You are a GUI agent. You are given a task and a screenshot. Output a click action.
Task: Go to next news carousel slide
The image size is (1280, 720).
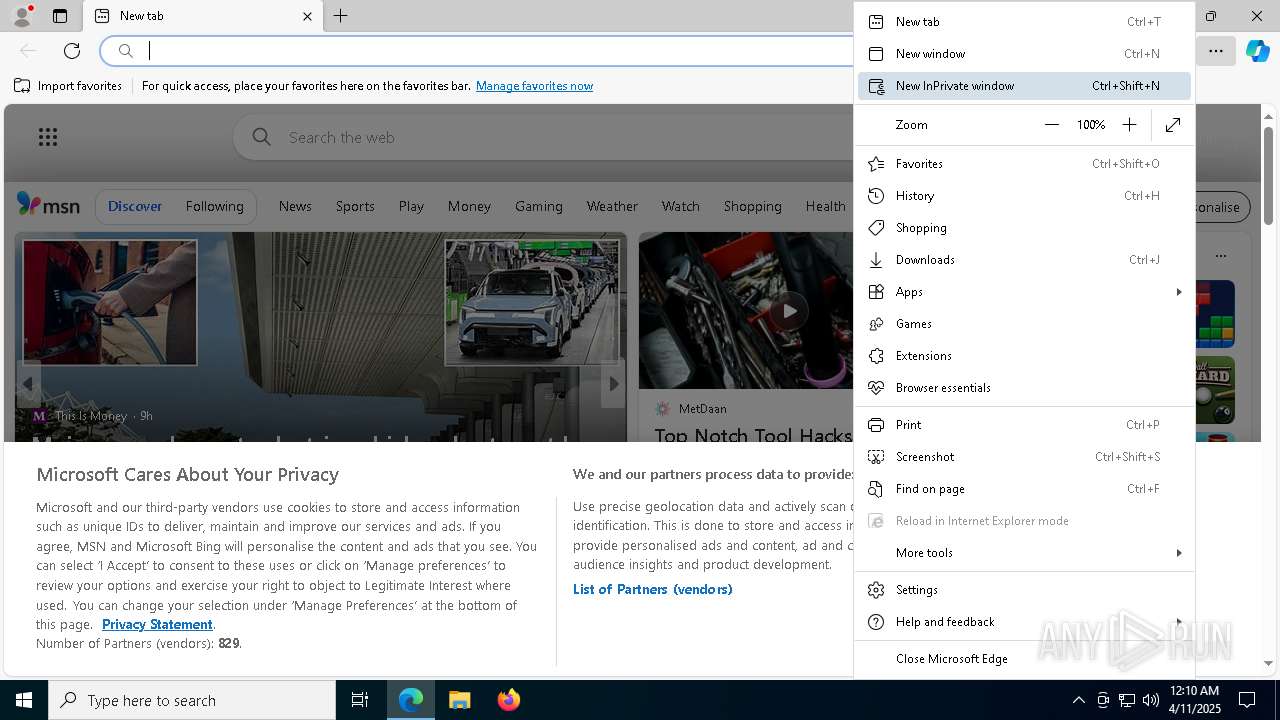pyautogui.click(x=613, y=383)
